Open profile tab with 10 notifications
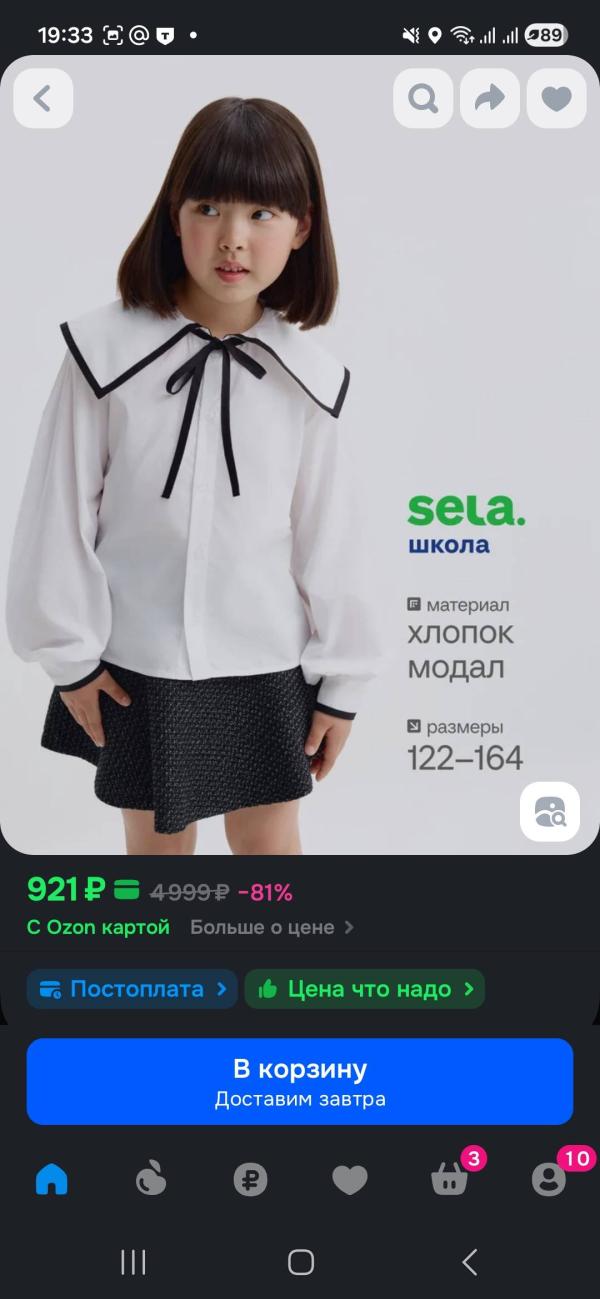 click(x=549, y=1178)
